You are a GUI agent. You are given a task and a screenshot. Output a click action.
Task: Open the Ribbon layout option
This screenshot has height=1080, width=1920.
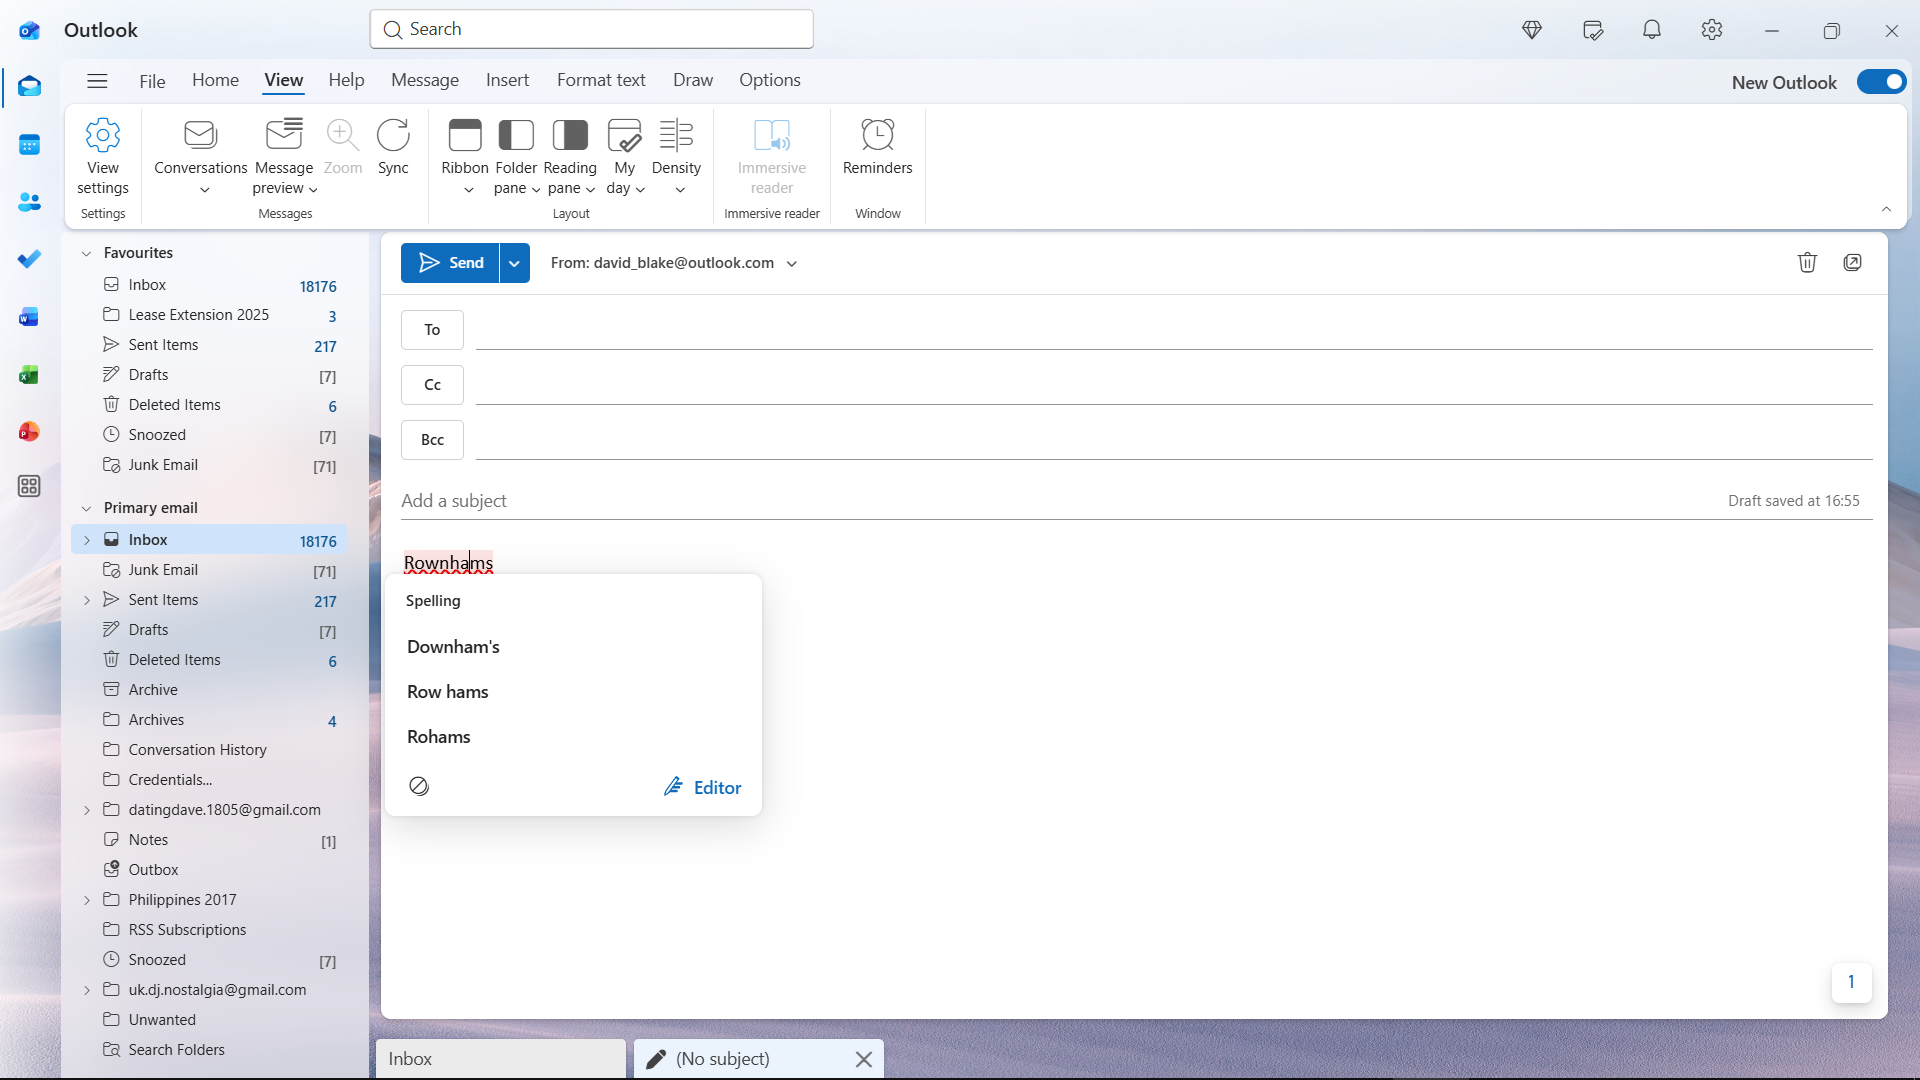465,157
